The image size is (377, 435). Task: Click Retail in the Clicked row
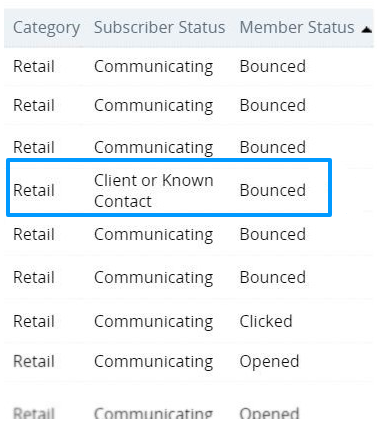coord(34,321)
